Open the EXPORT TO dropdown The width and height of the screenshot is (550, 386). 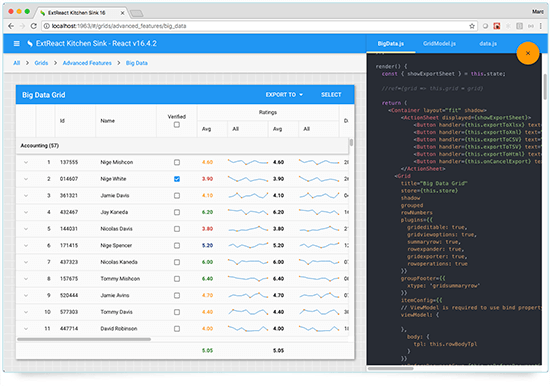(x=284, y=95)
